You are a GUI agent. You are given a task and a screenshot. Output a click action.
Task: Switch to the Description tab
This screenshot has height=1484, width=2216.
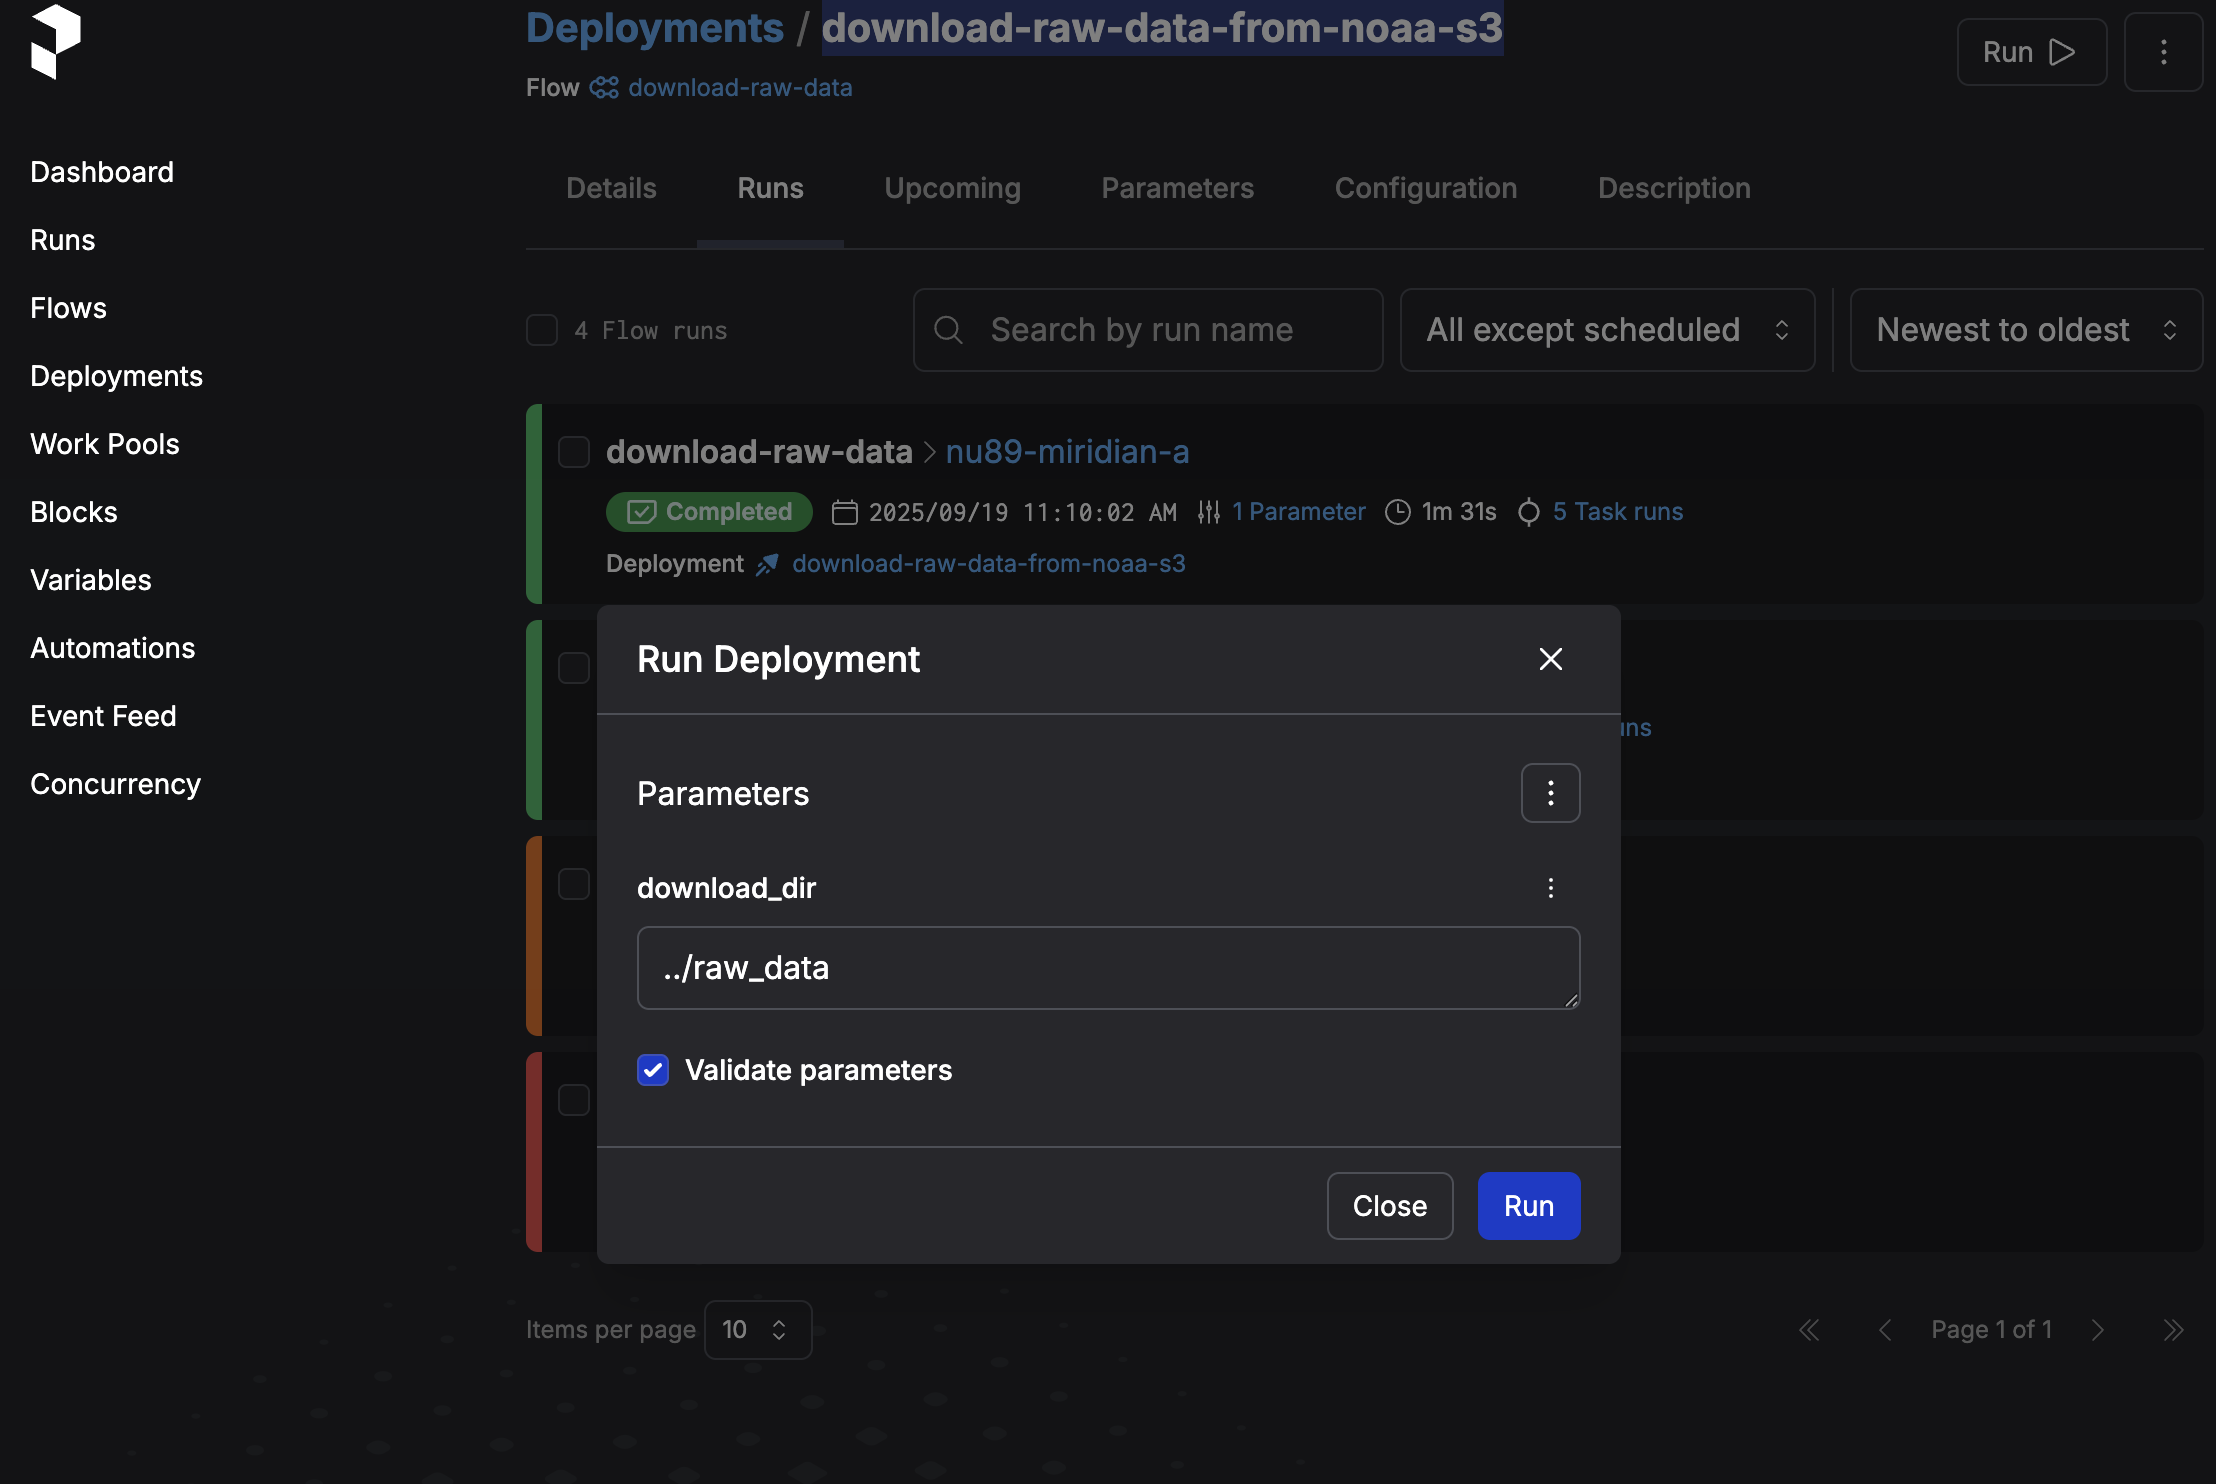(x=1674, y=188)
